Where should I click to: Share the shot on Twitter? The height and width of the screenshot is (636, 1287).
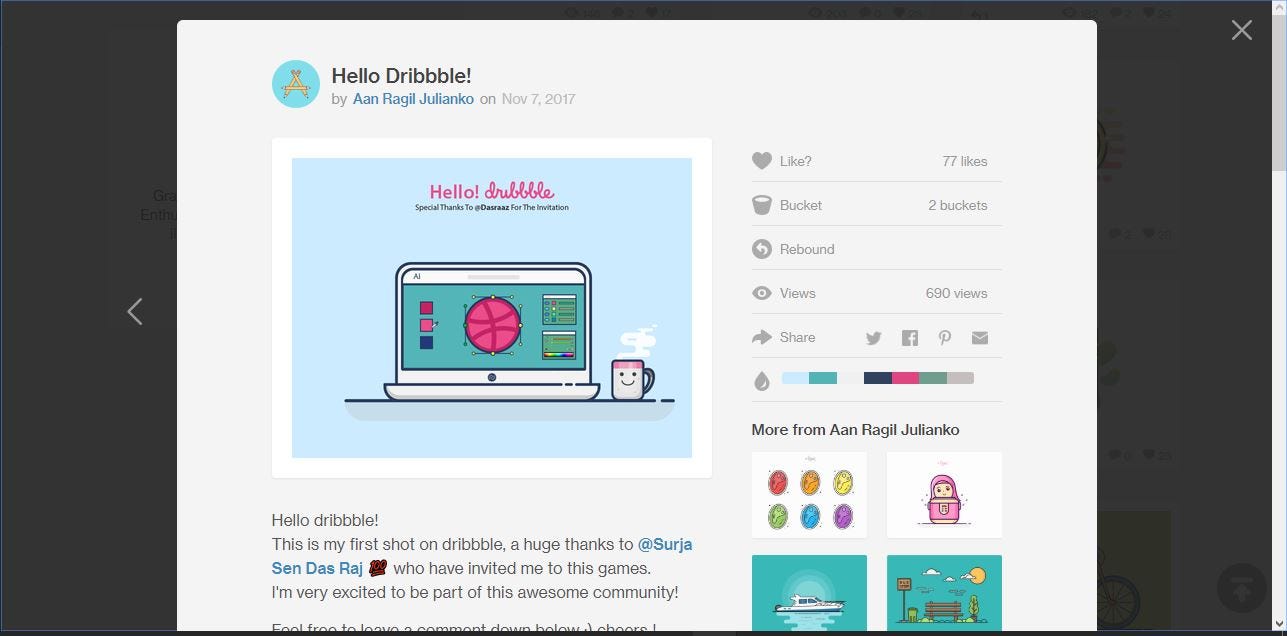(x=874, y=338)
